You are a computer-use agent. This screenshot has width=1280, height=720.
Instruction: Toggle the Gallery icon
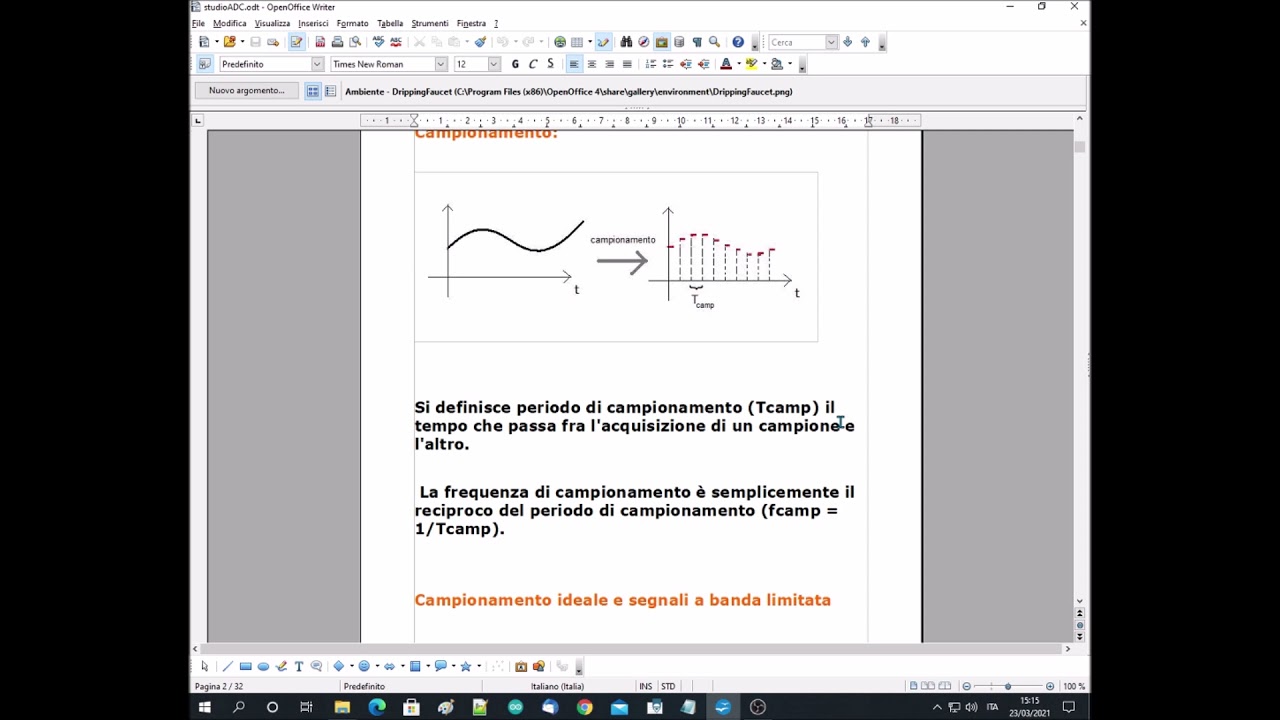pyautogui.click(x=661, y=42)
